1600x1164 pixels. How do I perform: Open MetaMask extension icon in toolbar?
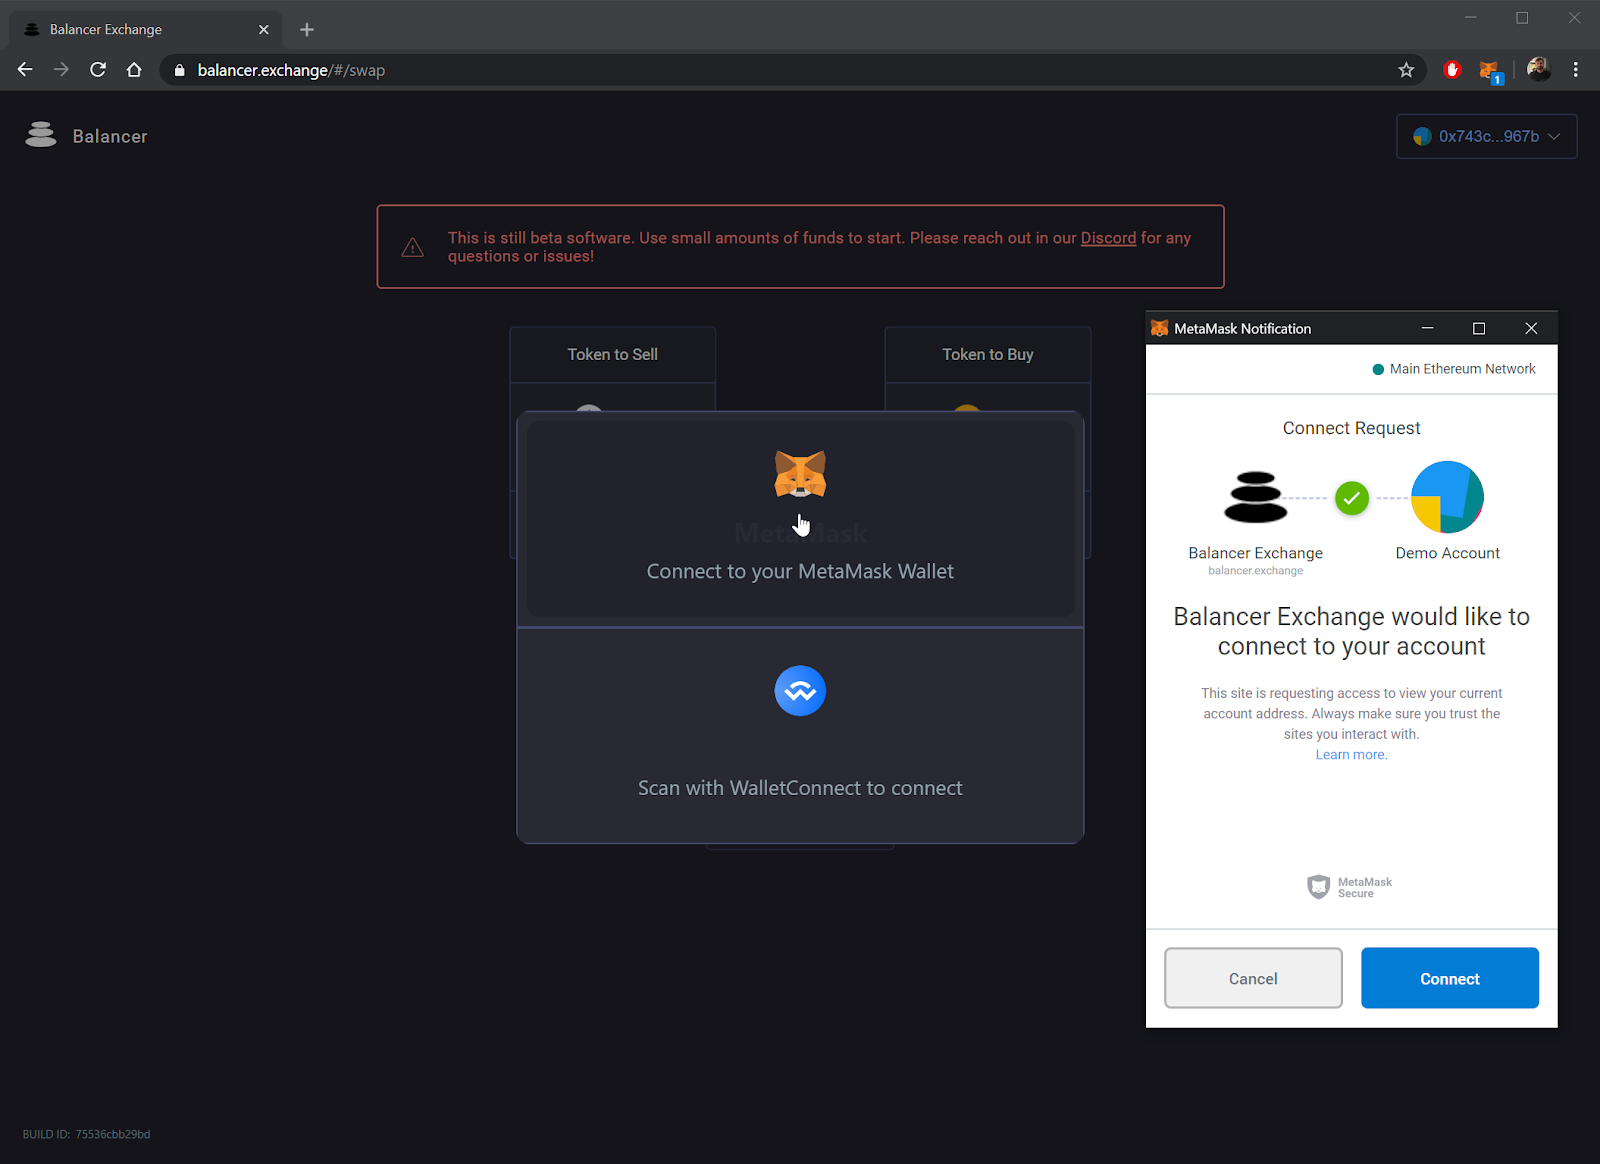coord(1490,71)
